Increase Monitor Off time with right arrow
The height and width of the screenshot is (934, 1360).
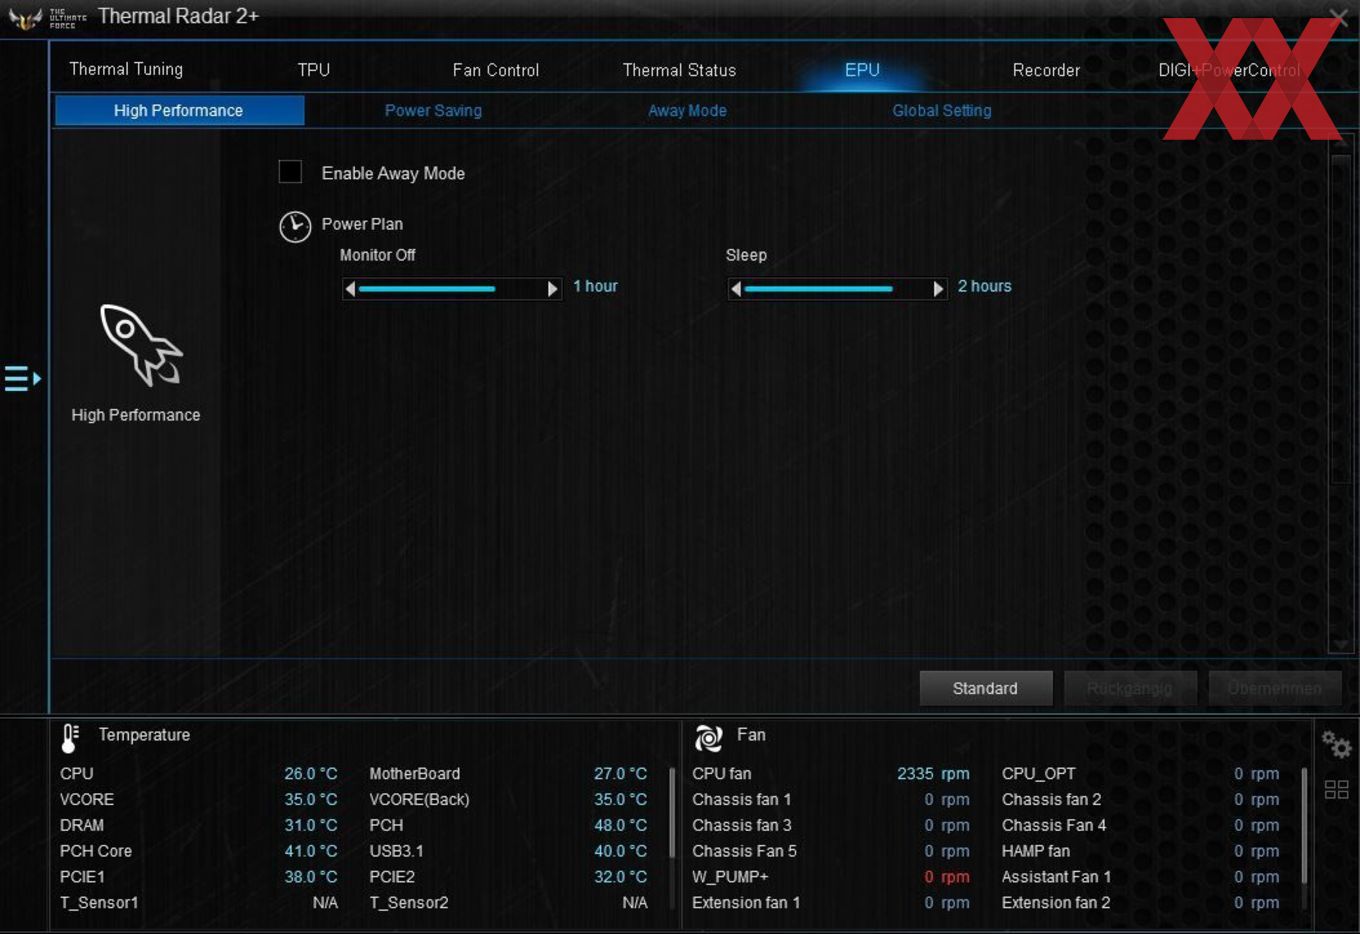(552, 289)
